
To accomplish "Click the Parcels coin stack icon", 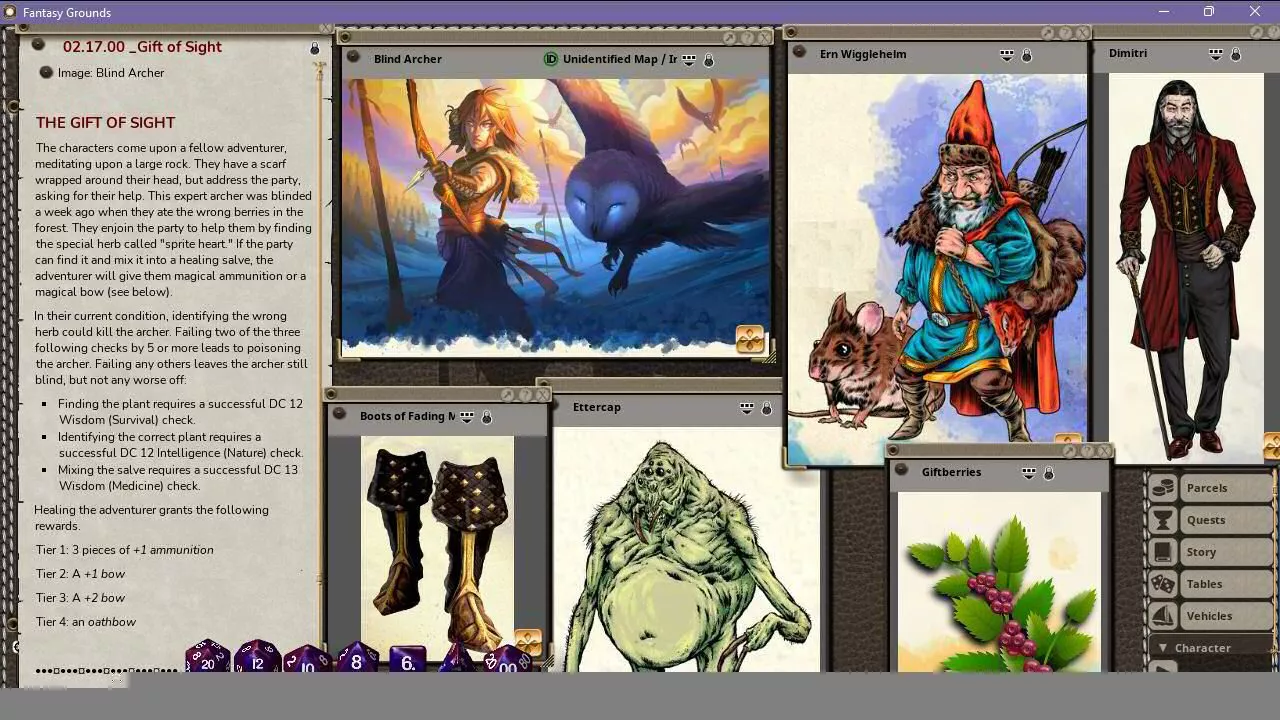I will click(1163, 488).
